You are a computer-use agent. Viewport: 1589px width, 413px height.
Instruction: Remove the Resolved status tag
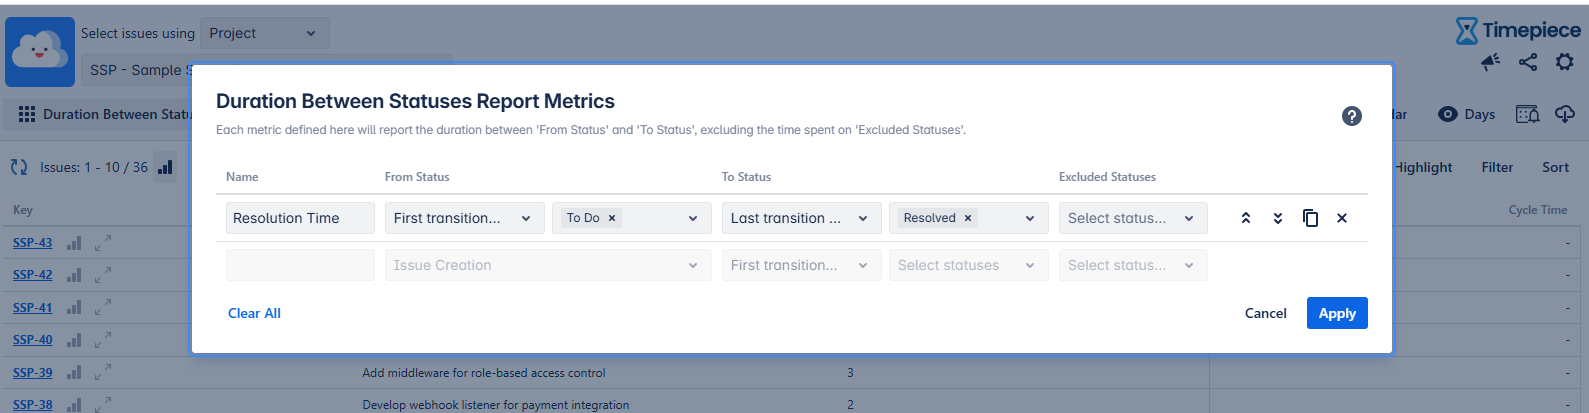[x=968, y=218]
